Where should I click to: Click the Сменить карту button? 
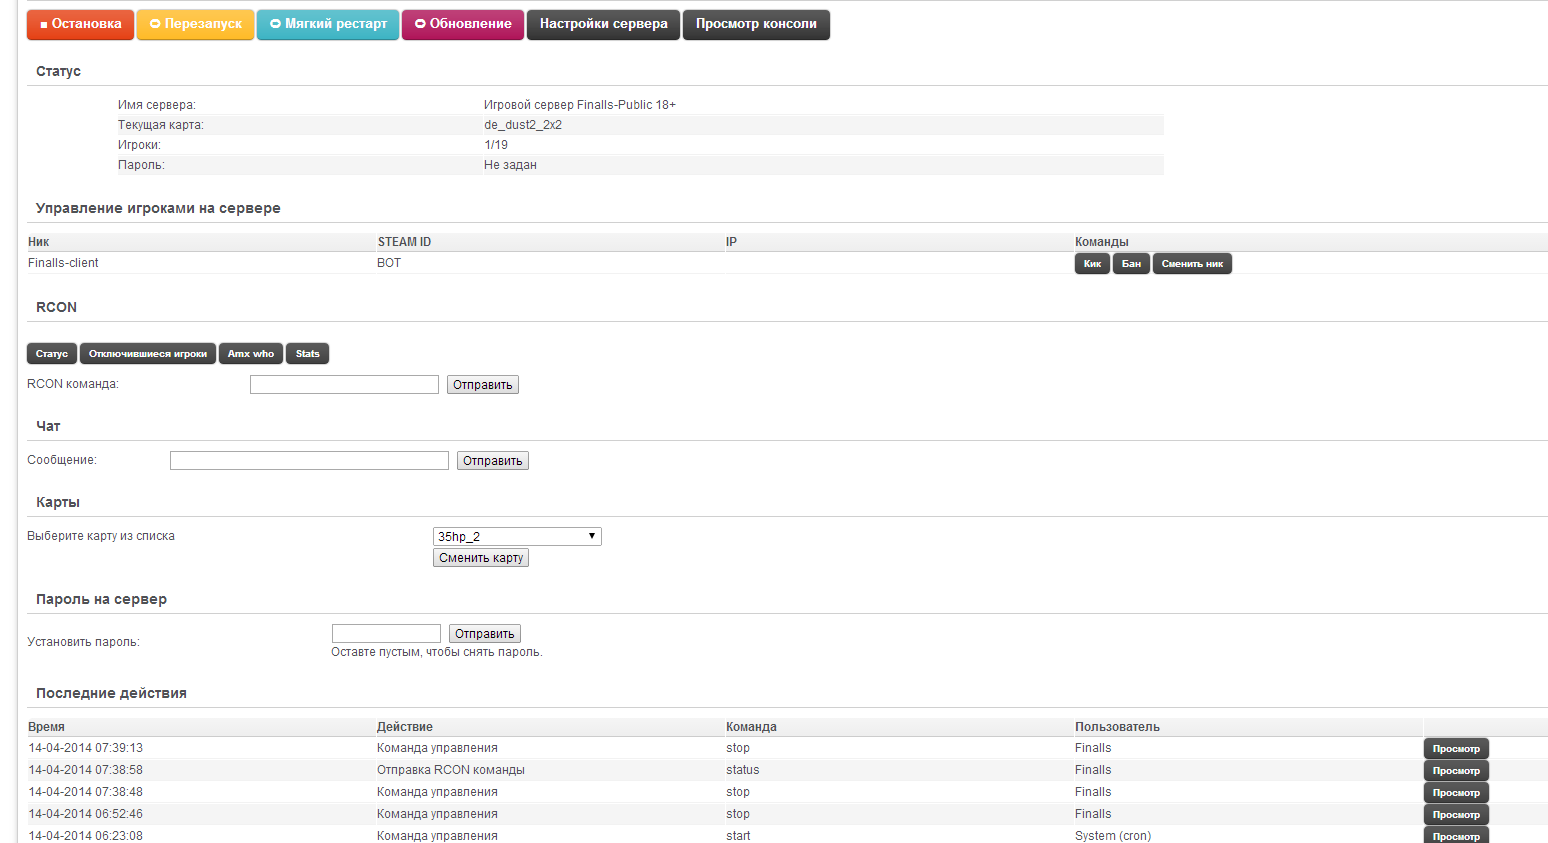(481, 558)
